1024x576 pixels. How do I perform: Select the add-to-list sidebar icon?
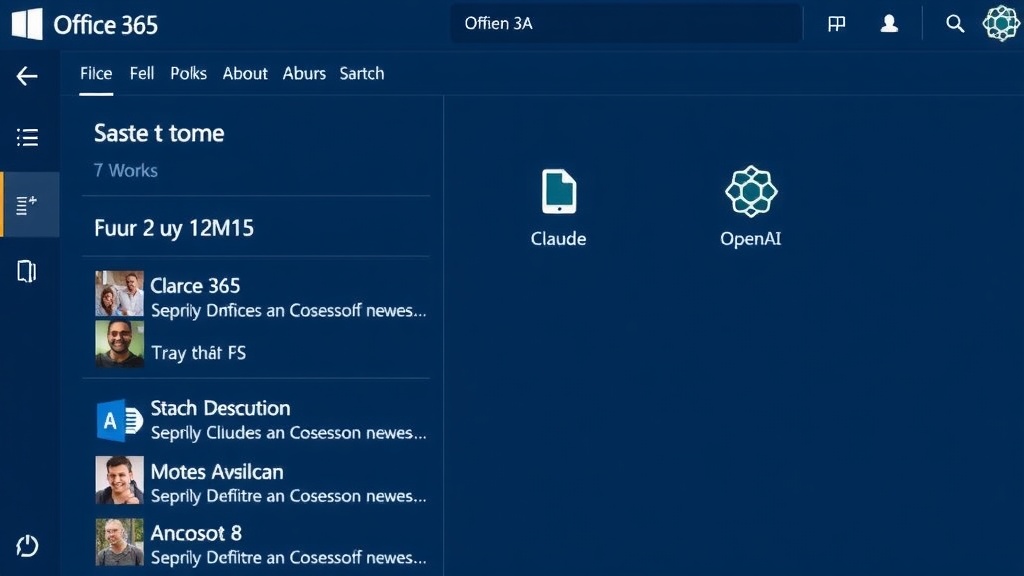coord(28,205)
